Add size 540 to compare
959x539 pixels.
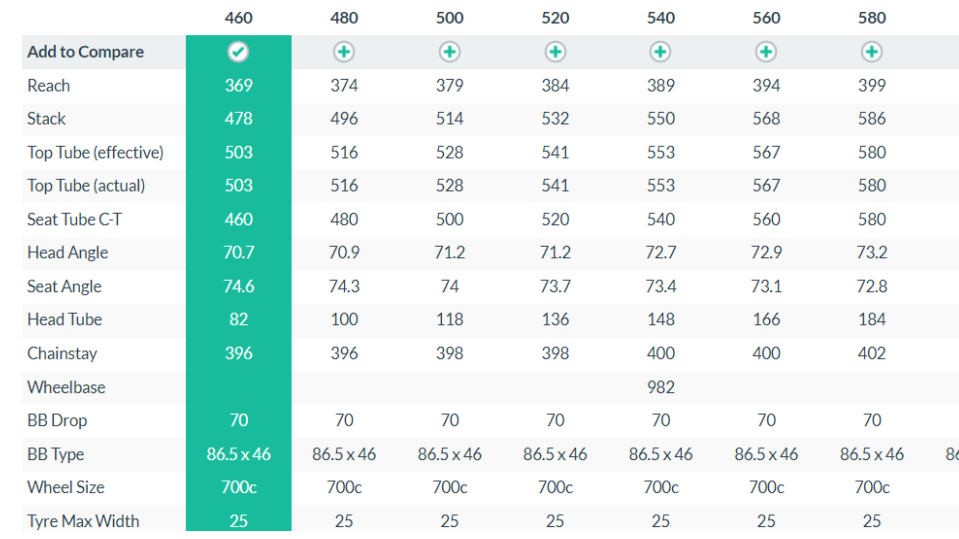[x=661, y=52]
